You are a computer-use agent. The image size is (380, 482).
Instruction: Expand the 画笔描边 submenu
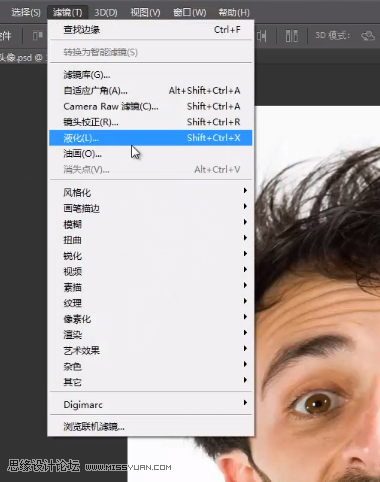pos(151,208)
